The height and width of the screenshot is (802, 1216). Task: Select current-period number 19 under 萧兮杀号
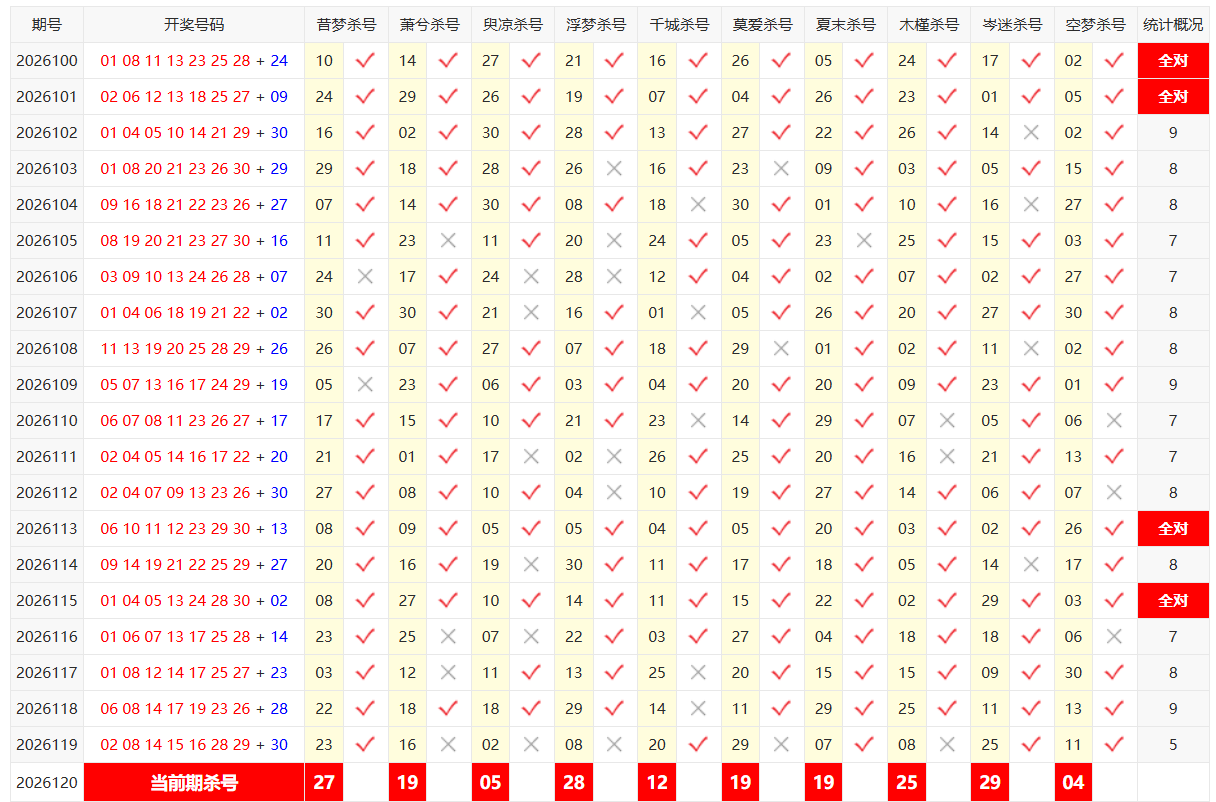click(x=407, y=783)
